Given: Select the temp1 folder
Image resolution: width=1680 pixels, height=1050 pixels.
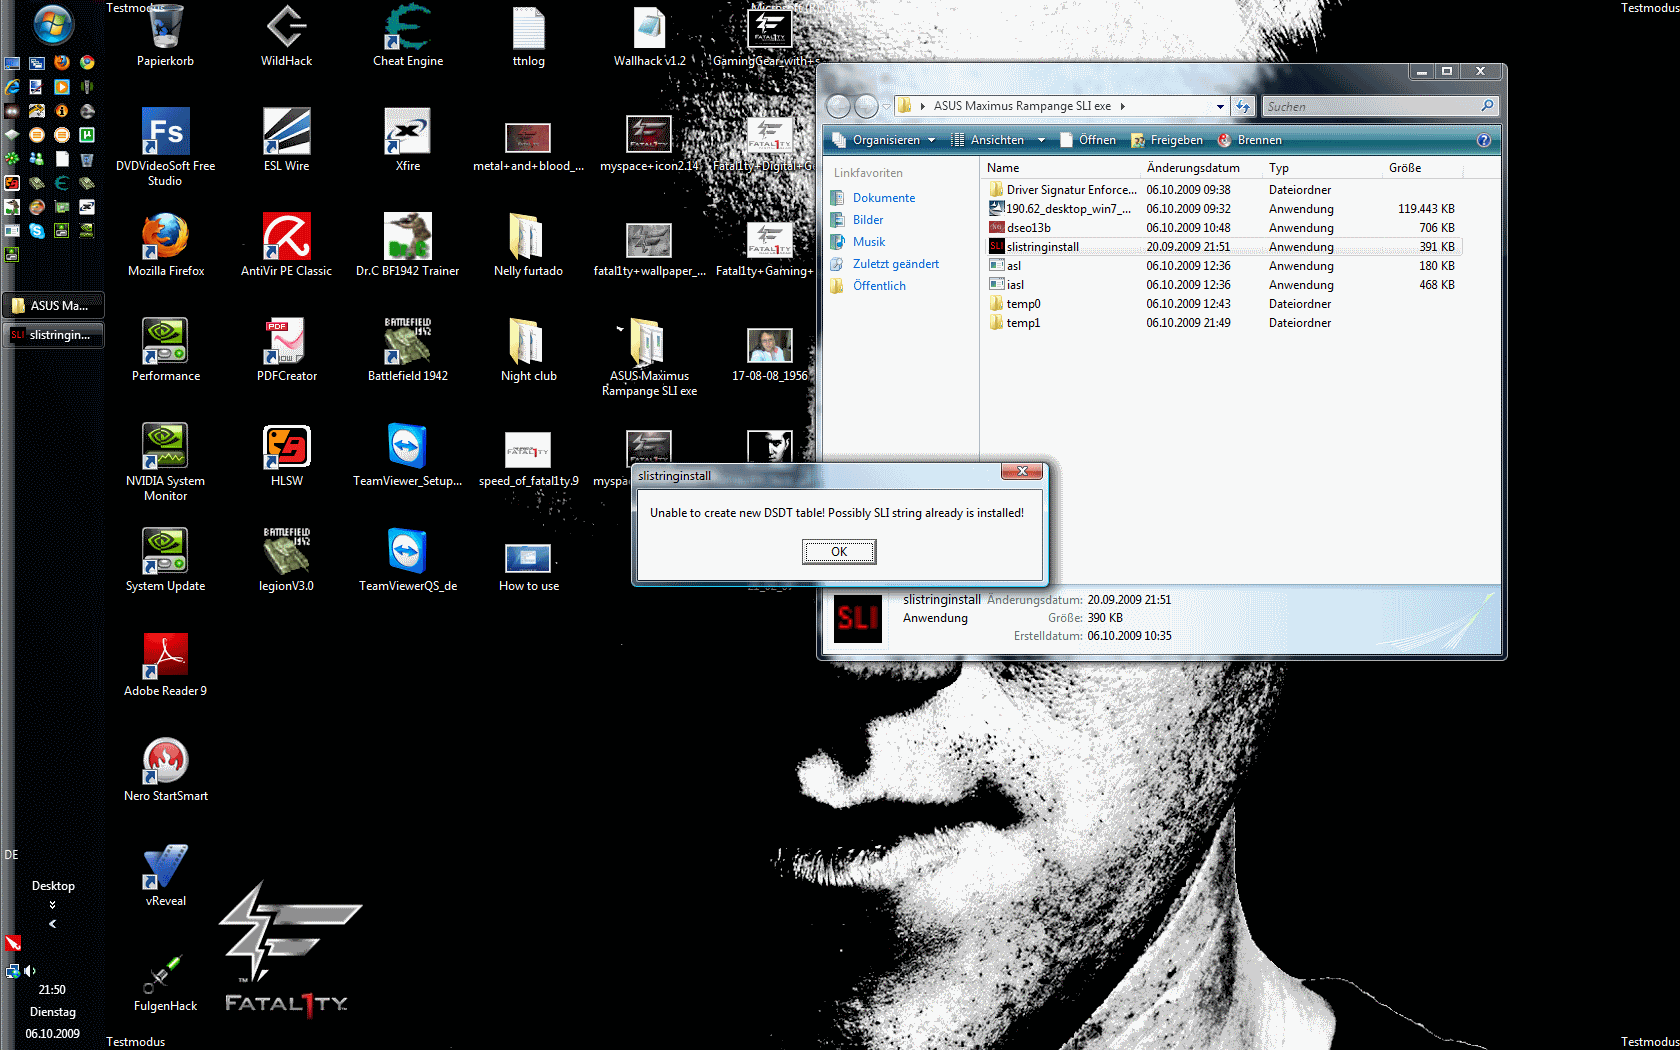Looking at the screenshot, I should pyautogui.click(x=1223, y=323).
